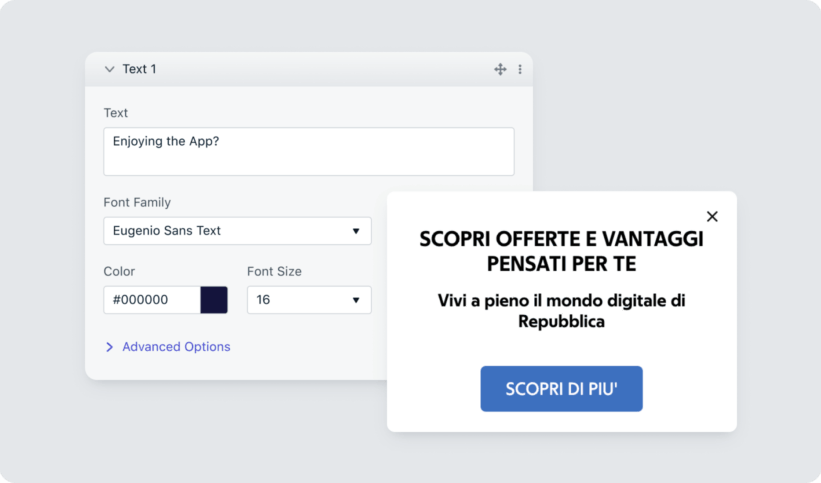This screenshot has width=821, height=483.
Task: Open the three-dot options menu
Action: click(520, 69)
